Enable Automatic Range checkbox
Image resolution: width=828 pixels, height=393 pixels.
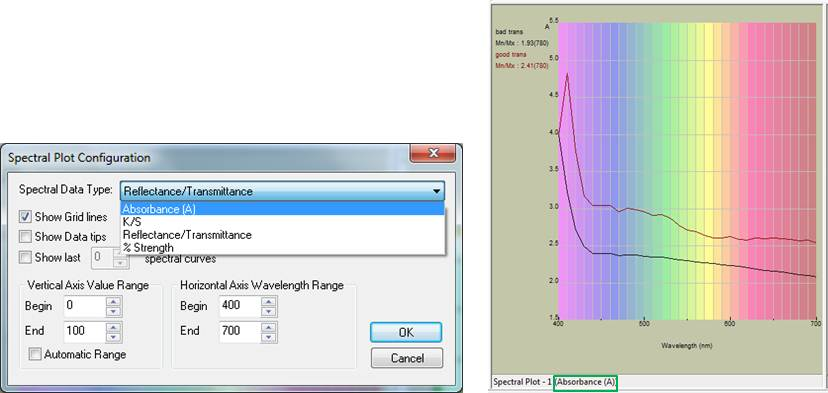(x=35, y=354)
